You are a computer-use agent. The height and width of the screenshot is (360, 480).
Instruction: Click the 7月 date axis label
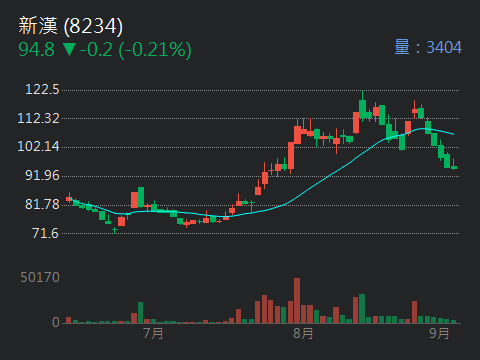tap(154, 333)
